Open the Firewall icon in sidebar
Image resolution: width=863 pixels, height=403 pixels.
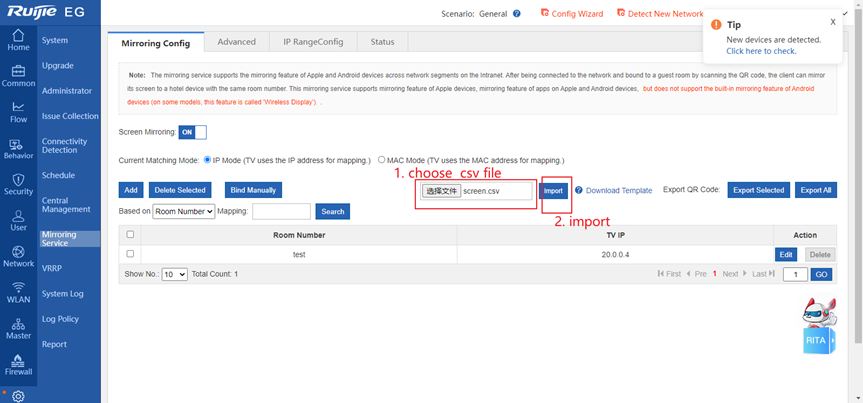[18, 365]
